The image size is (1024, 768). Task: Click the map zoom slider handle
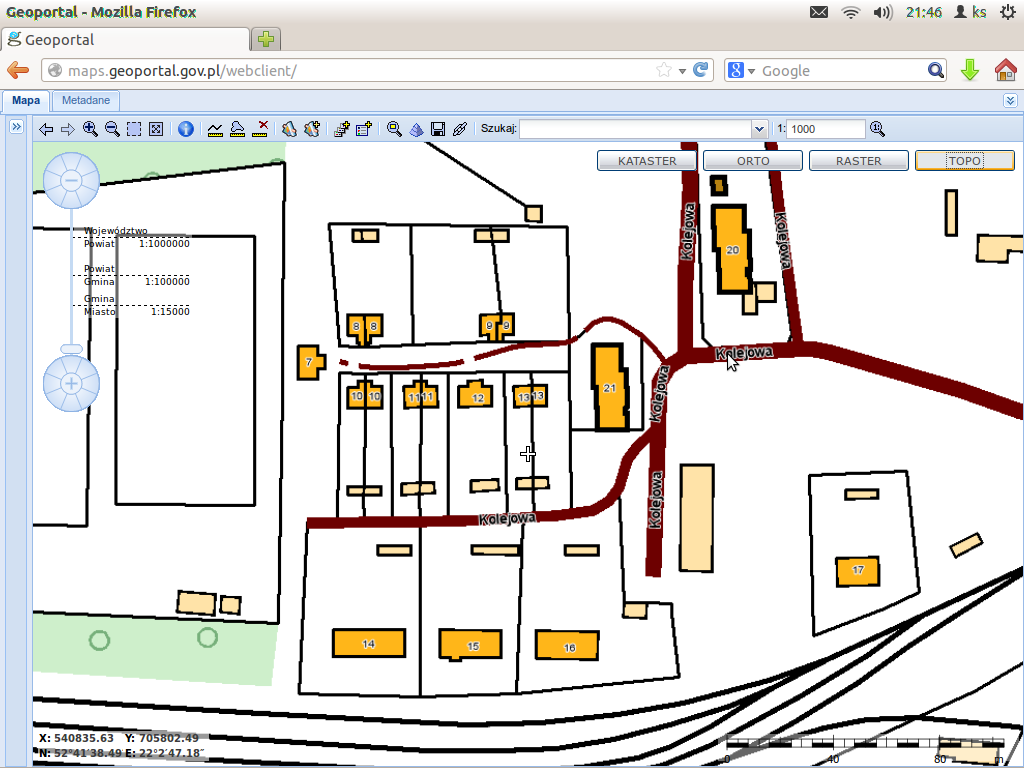(x=71, y=348)
